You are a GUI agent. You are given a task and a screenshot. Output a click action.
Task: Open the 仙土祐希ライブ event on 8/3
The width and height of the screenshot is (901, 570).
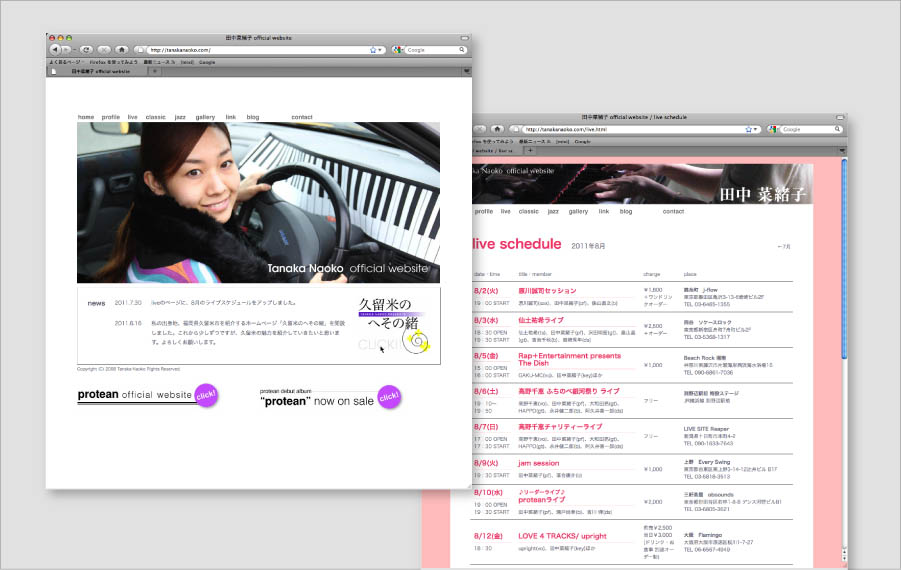(541, 320)
